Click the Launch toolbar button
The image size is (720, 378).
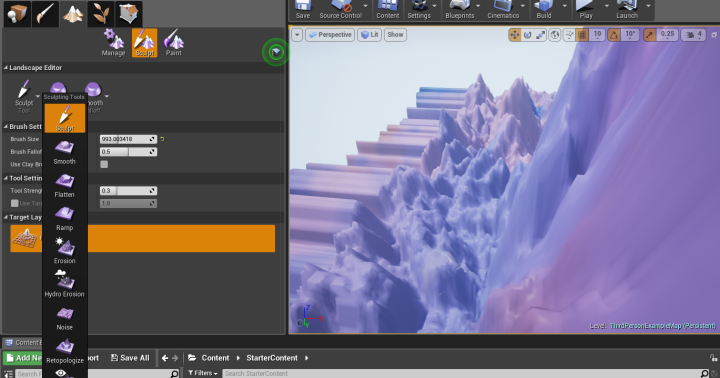[627, 10]
